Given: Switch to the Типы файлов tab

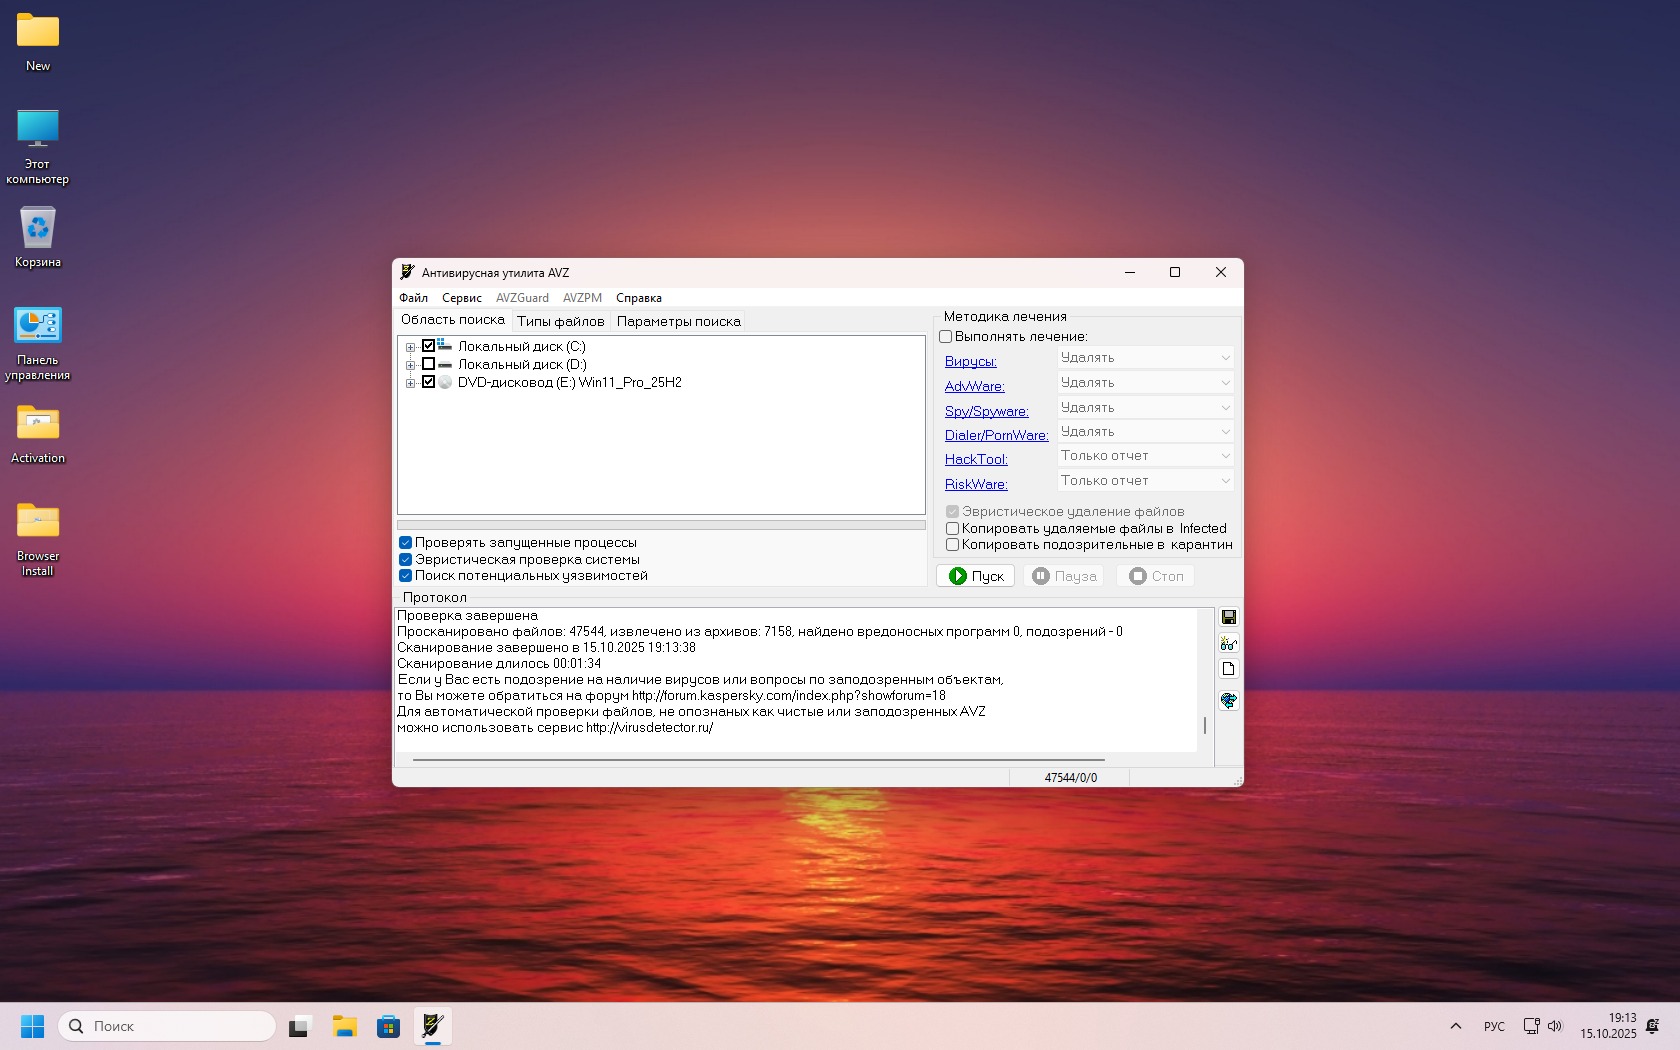Looking at the screenshot, I should pos(560,321).
